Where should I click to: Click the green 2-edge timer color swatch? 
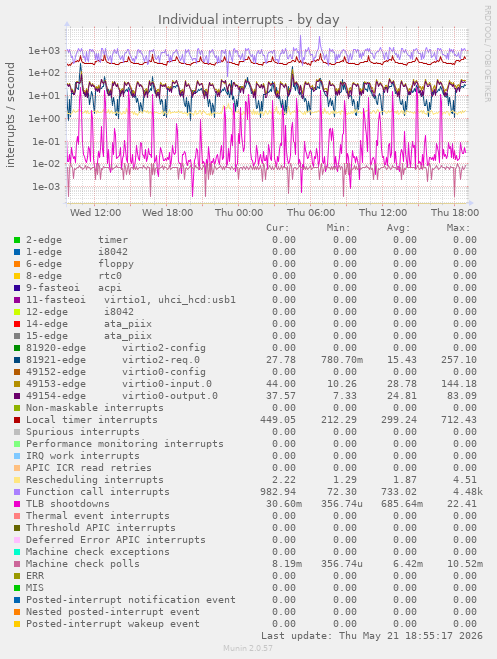coord(17,240)
